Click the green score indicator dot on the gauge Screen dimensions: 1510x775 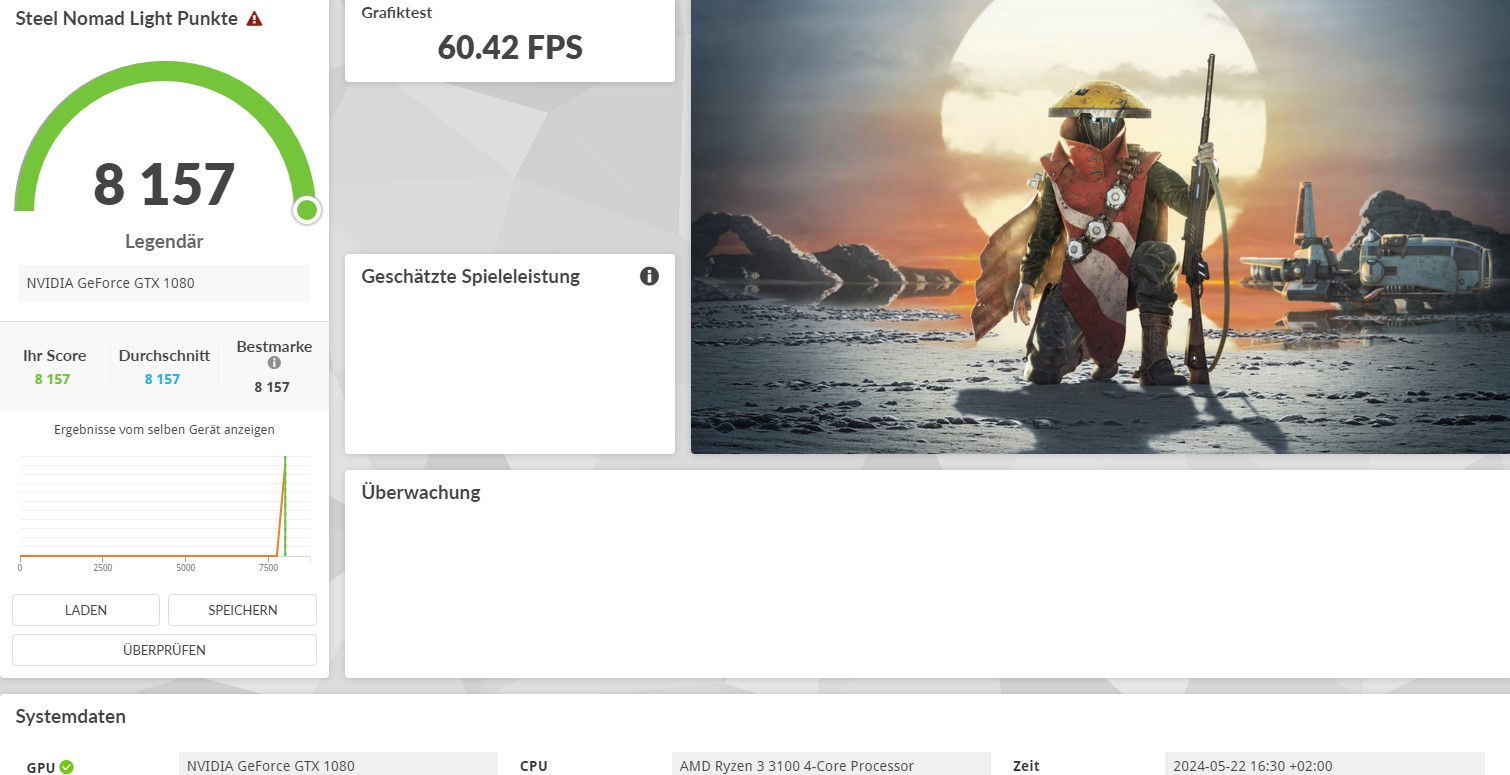click(x=307, y=210)
